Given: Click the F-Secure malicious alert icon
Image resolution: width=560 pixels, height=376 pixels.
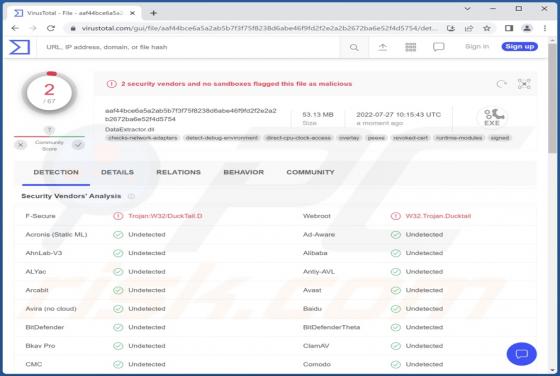Looking at the screenshot, I should (x=118, y=216).
